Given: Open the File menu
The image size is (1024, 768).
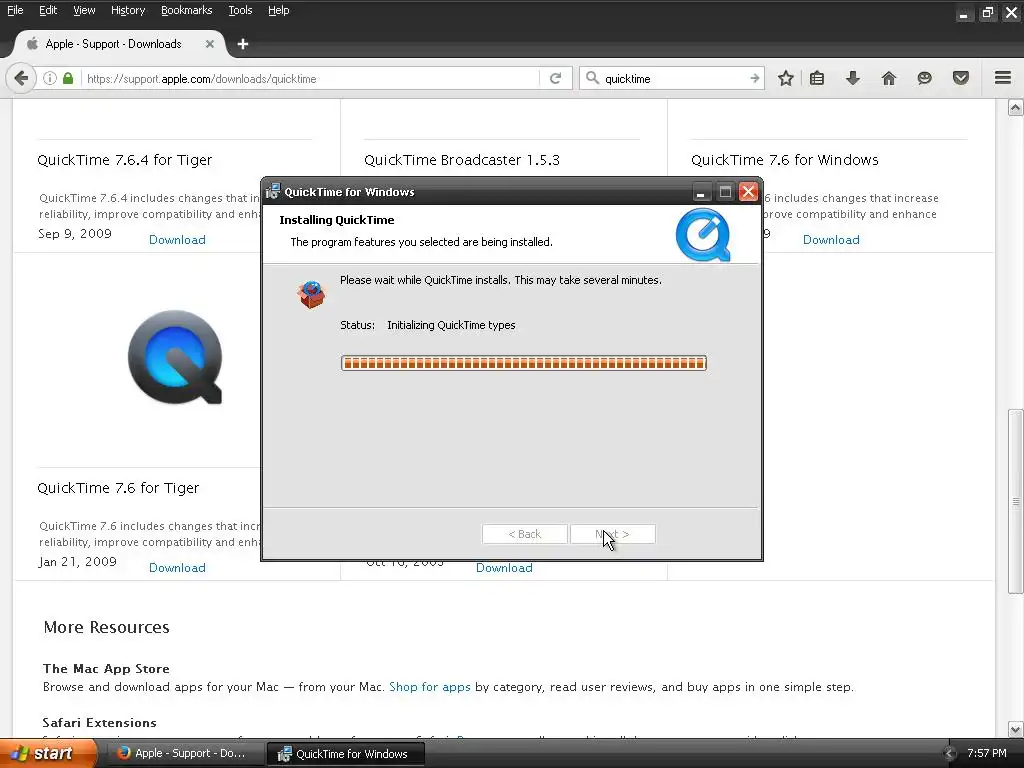Looking at the screenshot, I should pos(15,10).
